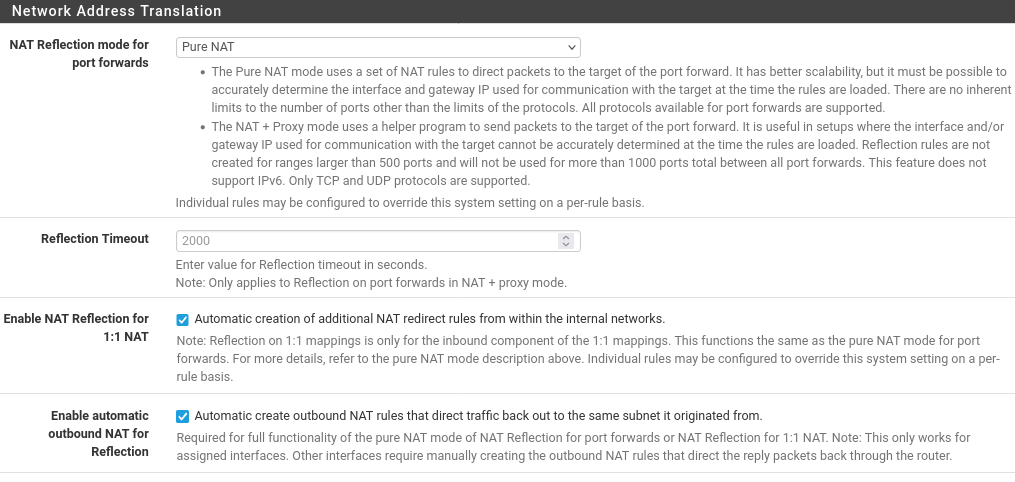Increase Reflection Timeout with the up arrow

(566, 237)
